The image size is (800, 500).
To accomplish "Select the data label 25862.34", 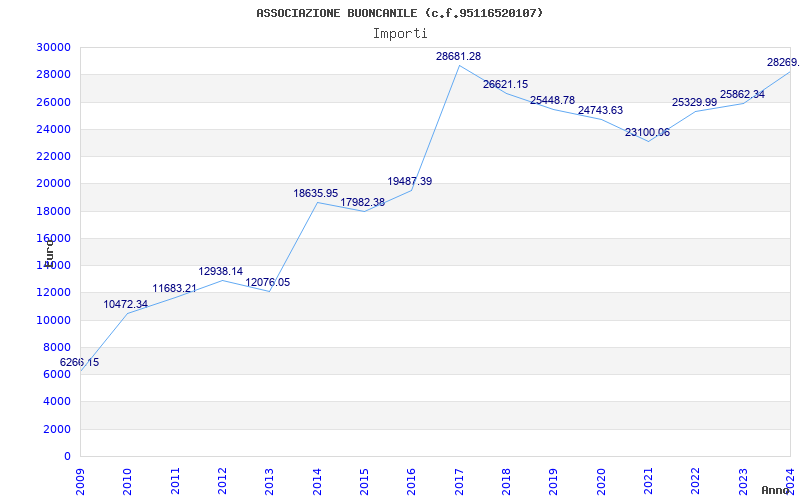I will 742,94.
